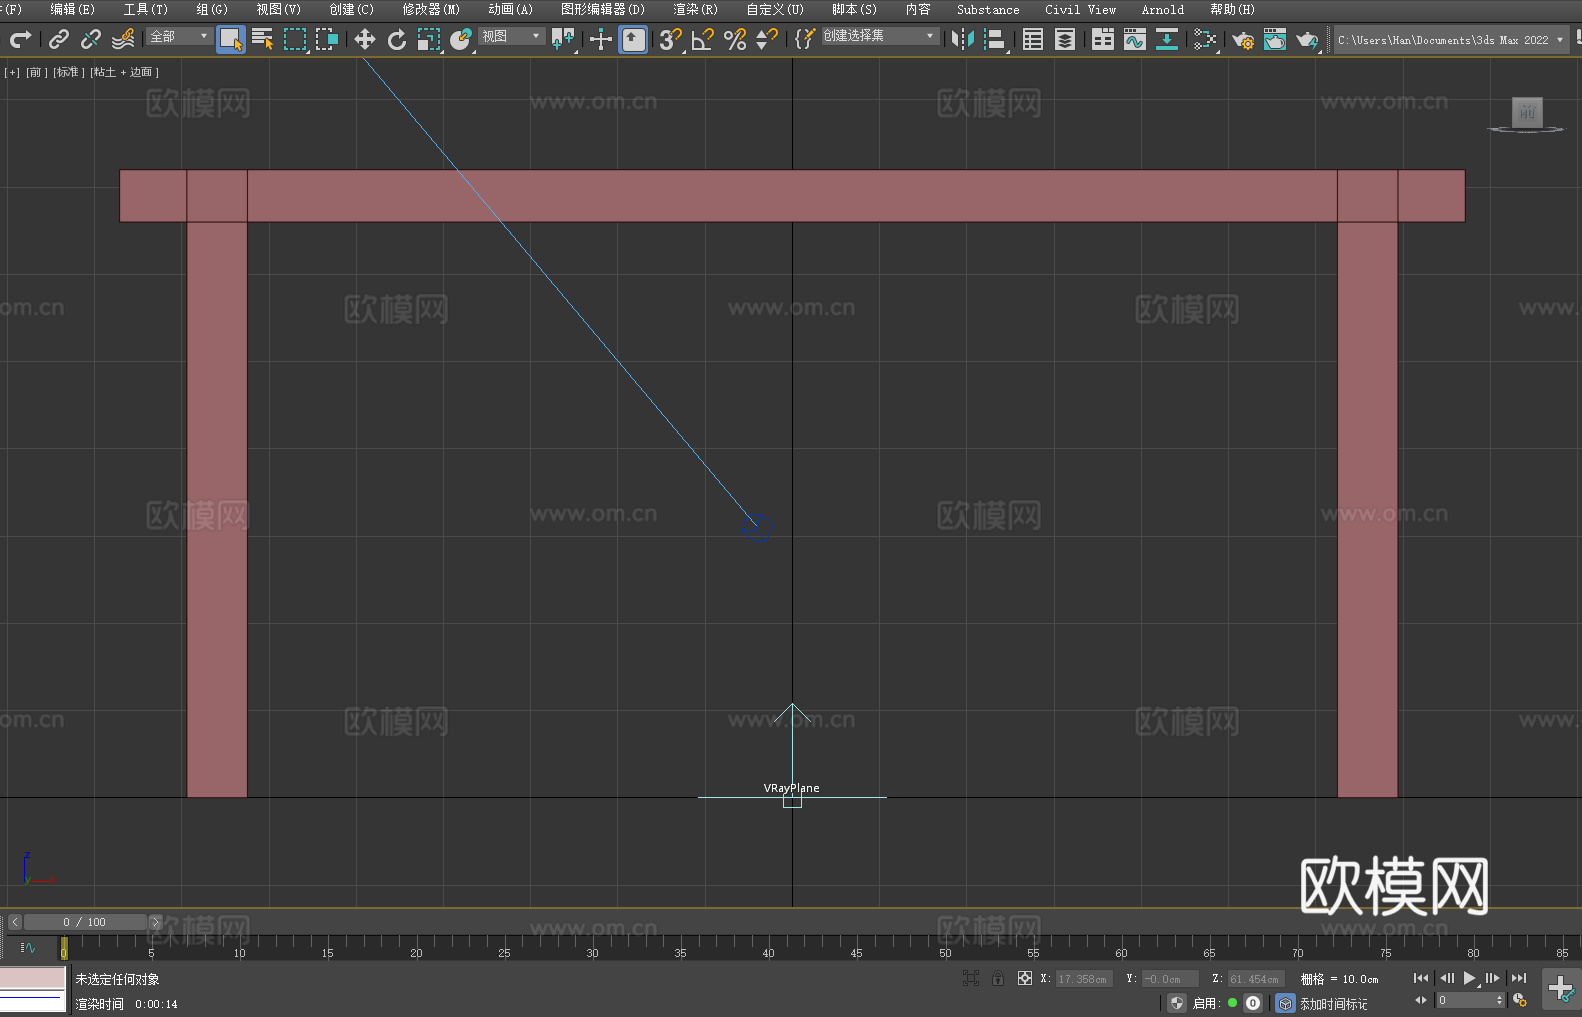Toggle Spinner Snap on the toolbar
The width and height of the screenshot is (1582, 1017).
767,39
